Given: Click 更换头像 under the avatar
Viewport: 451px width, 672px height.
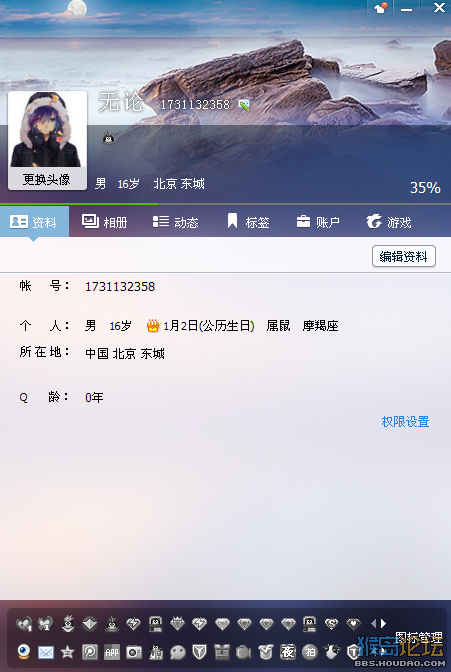Looking at the screenshot, I should pos(47,179).
